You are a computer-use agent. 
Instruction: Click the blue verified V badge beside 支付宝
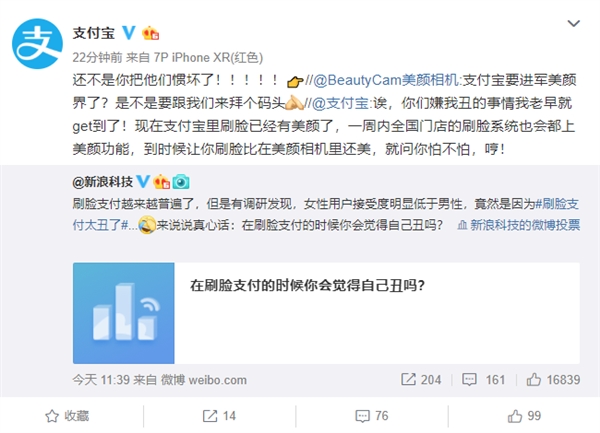(x=129, y=33)
